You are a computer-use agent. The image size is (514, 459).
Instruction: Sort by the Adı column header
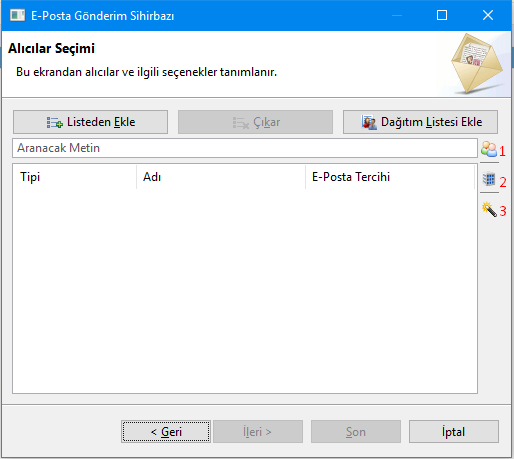[x=221, y=177]
